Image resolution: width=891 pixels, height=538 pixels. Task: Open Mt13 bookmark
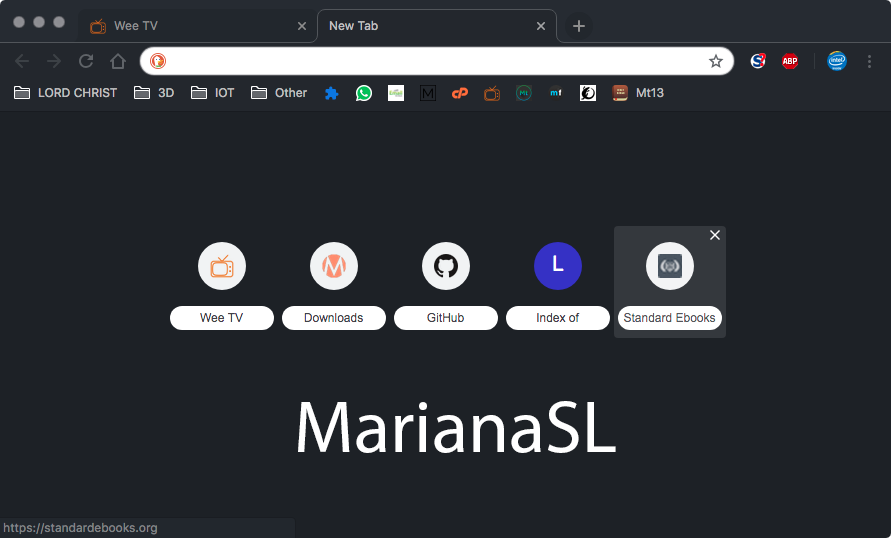point(638,93)
